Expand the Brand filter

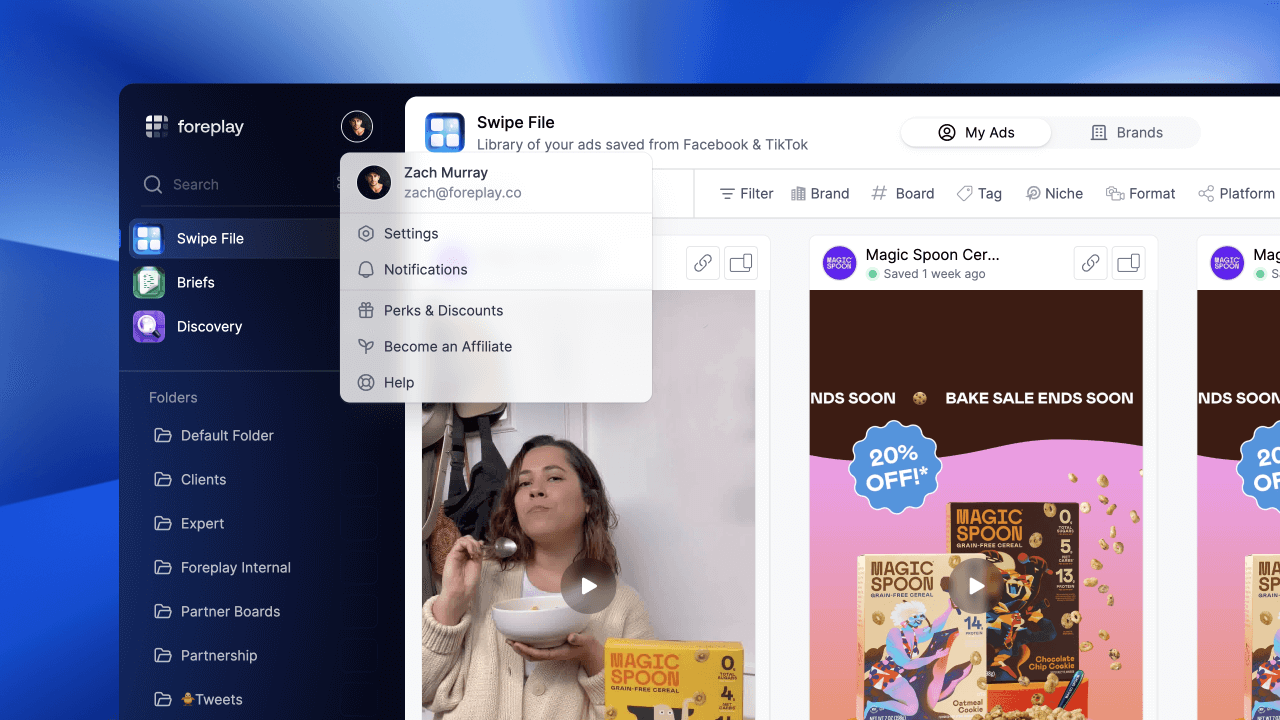pyautogui.click(x=820, y=194)
